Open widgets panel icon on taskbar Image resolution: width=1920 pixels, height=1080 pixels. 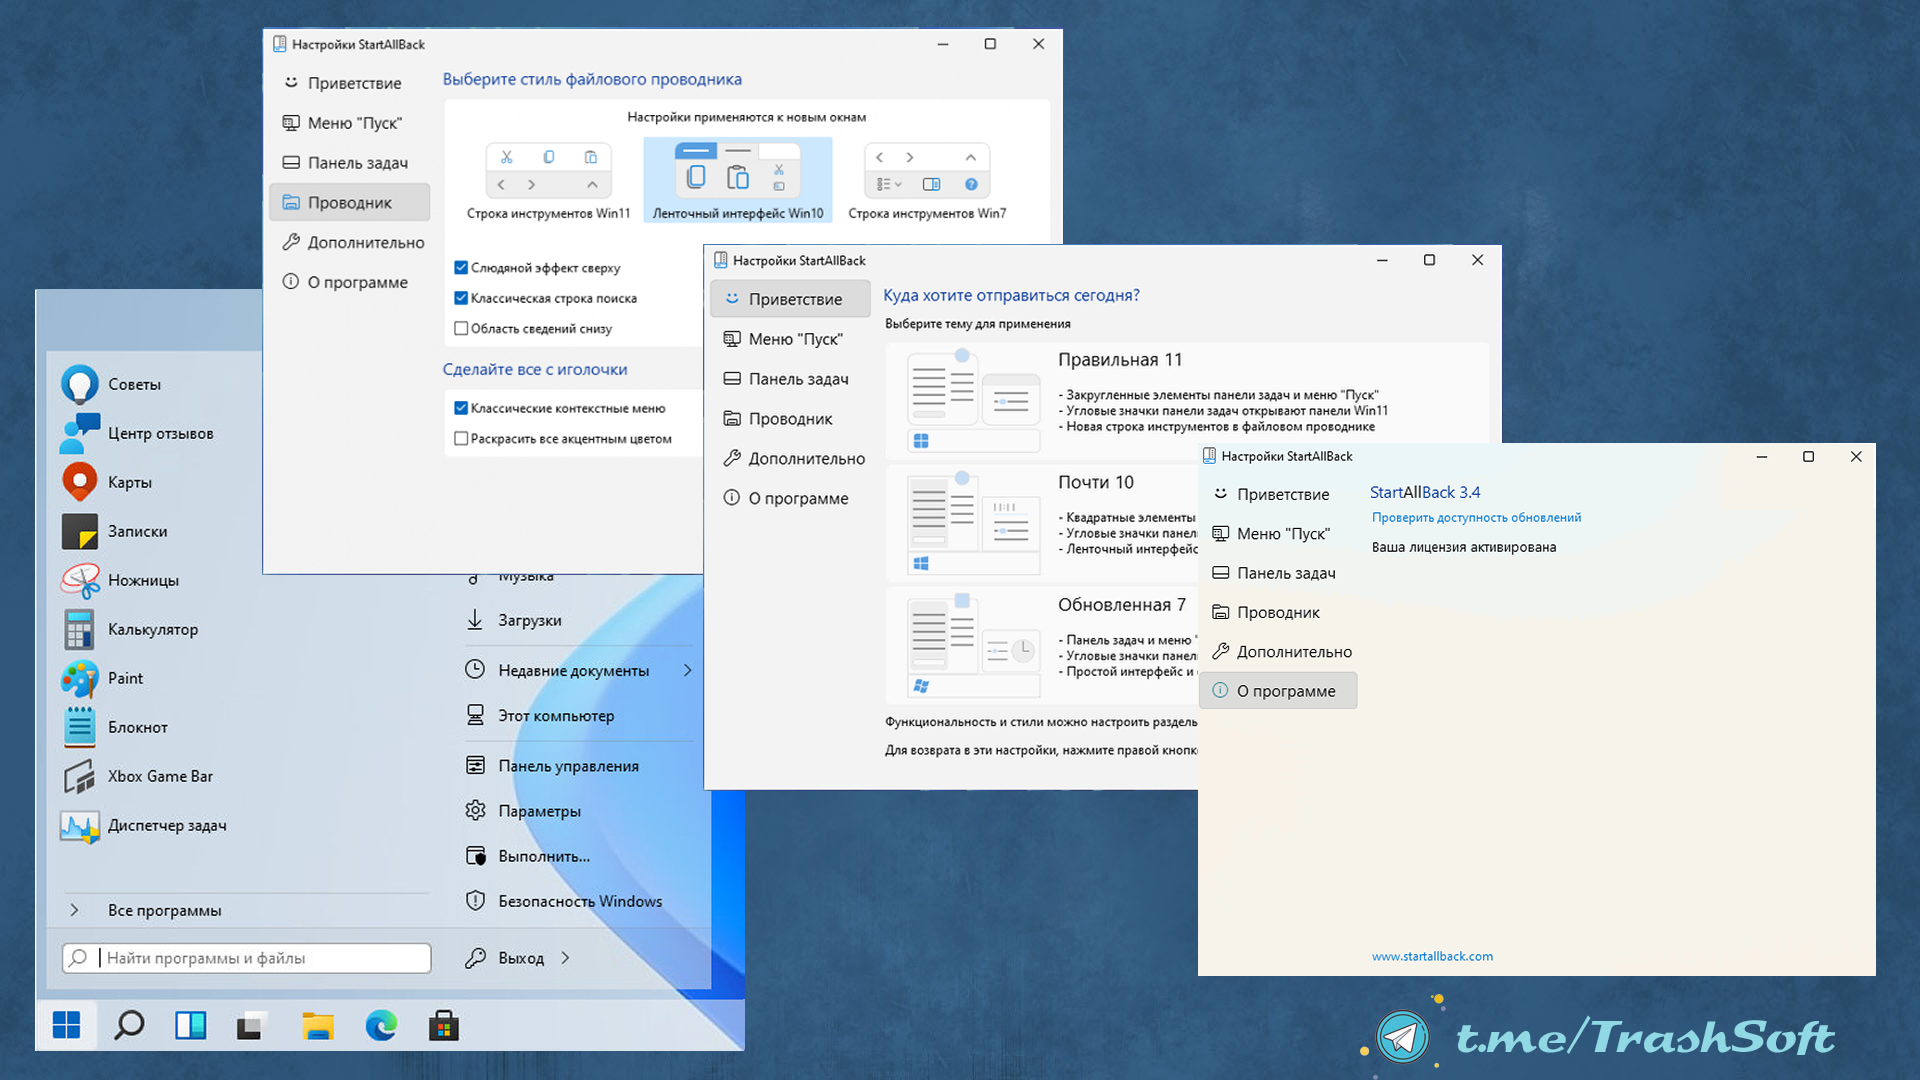pos(191,1025)
